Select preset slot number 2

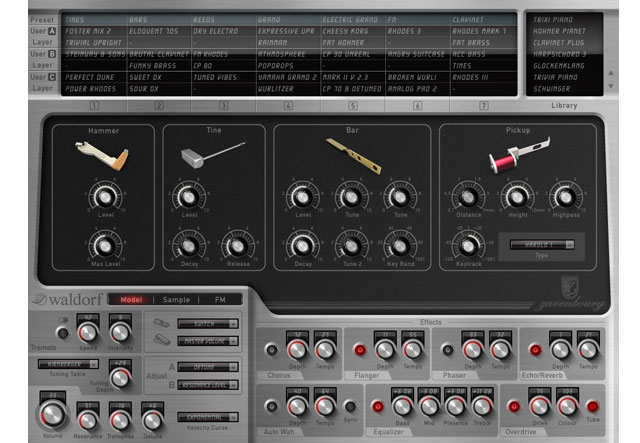(x=159, y=106)
